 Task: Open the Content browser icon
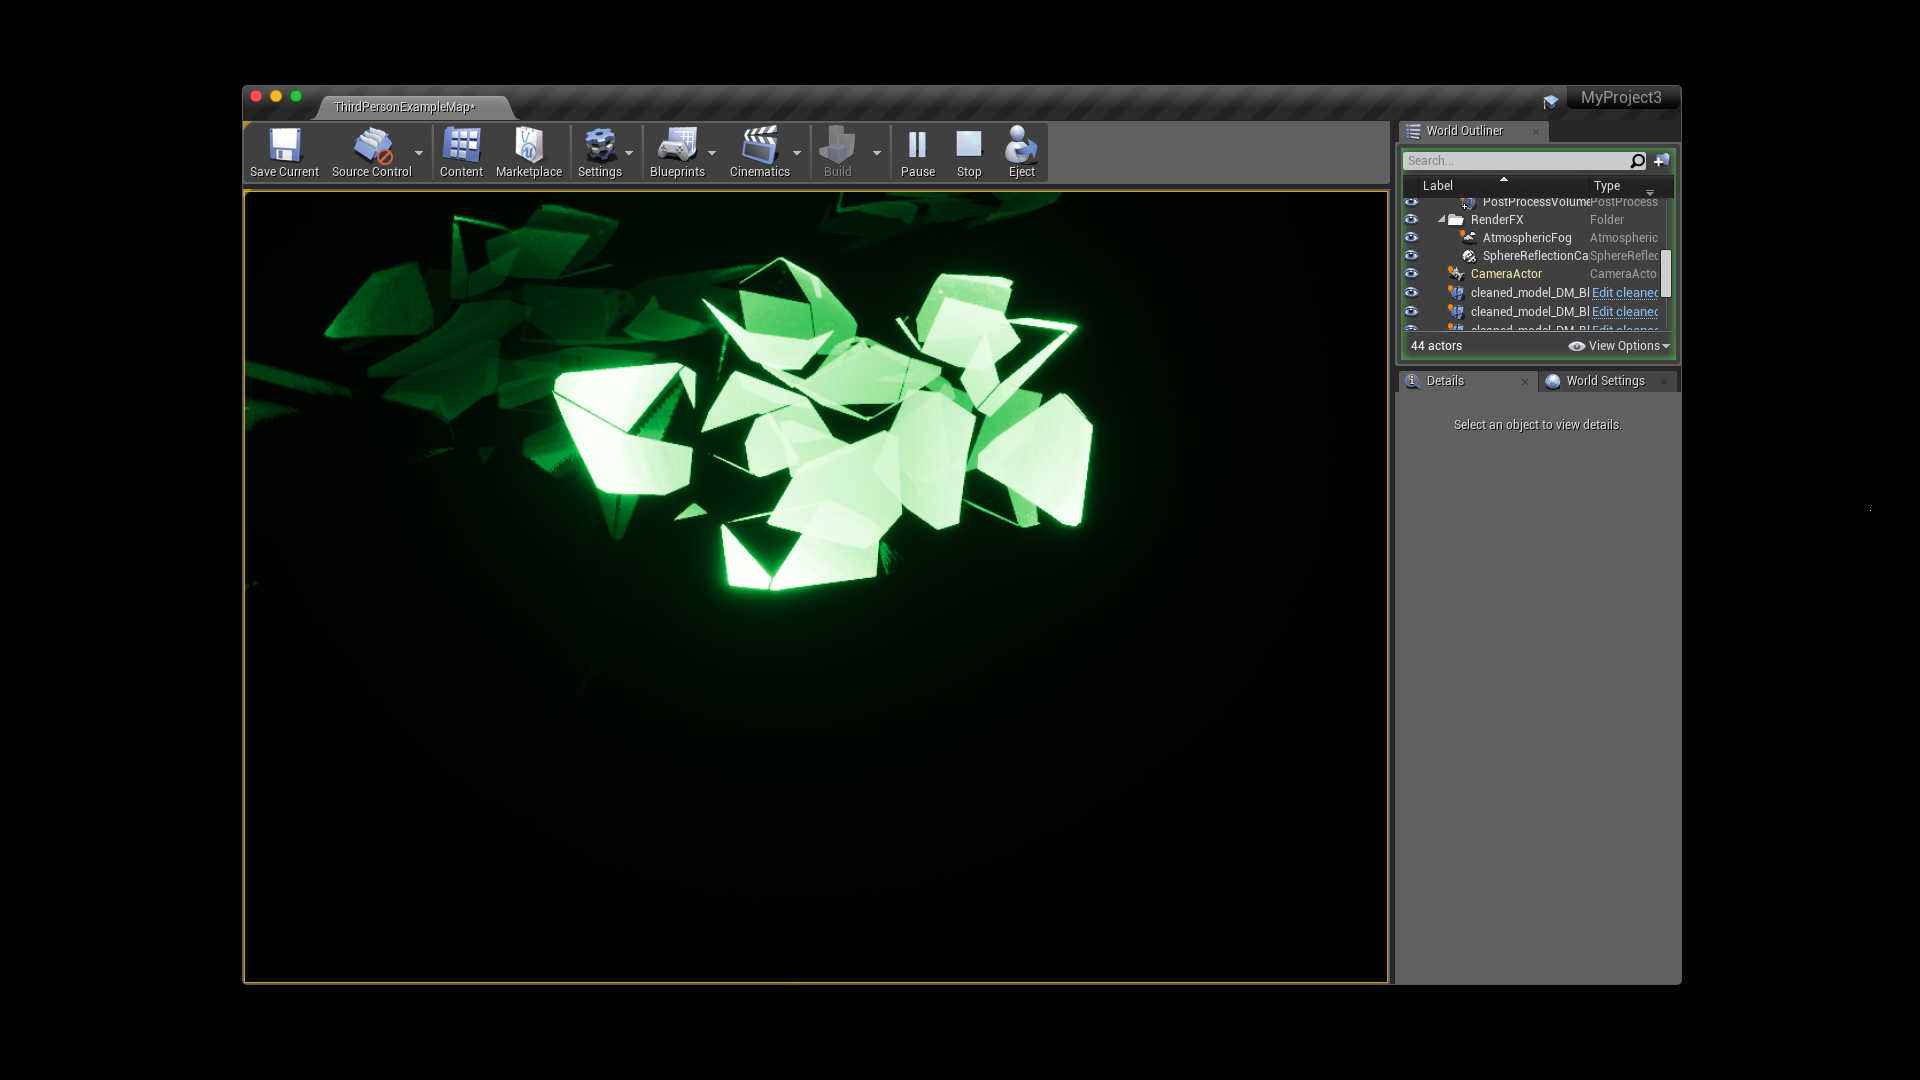461,146
